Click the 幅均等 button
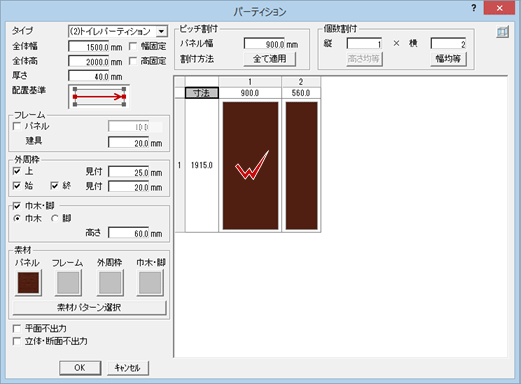 pyautogui.click(x=448, y=59)
